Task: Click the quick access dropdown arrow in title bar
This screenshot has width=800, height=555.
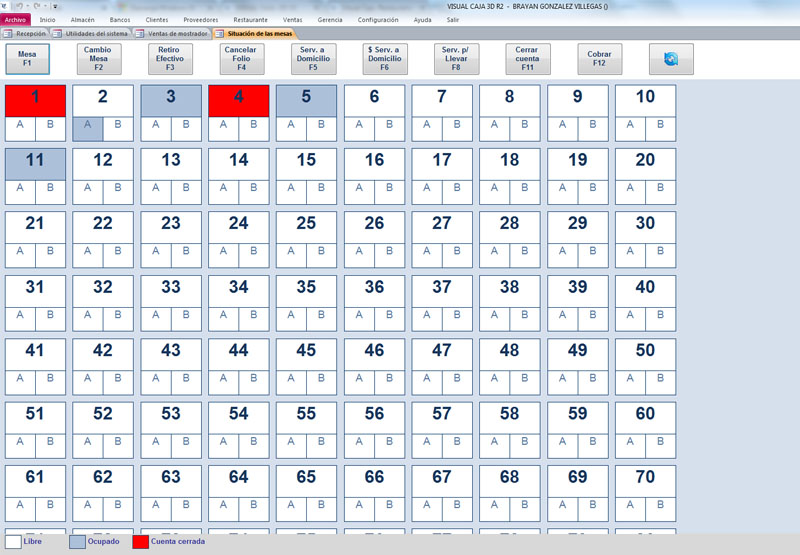Action: coord(56,6)
